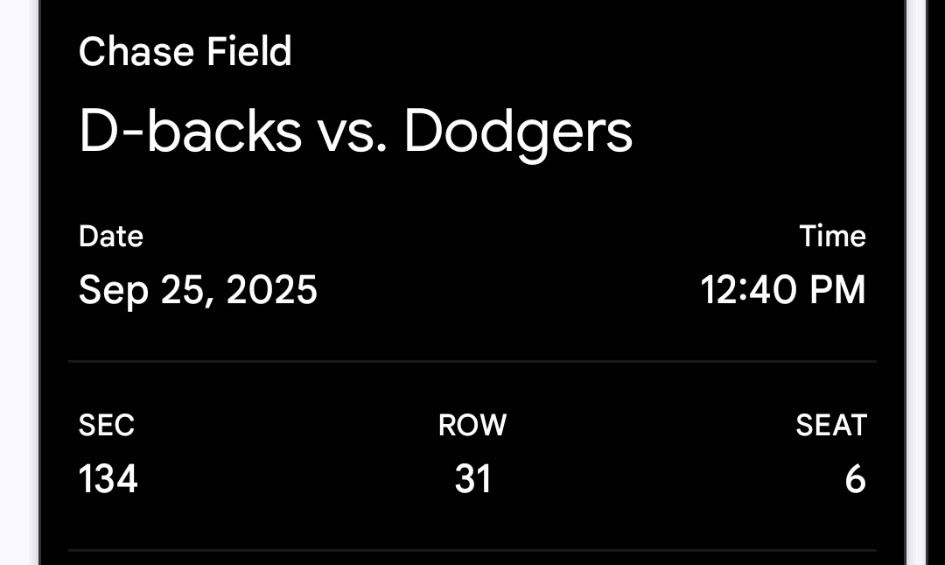Select the Sep 25 date value
The height and width of the screenshot is (565, 945).
click(x=145, y=290)
